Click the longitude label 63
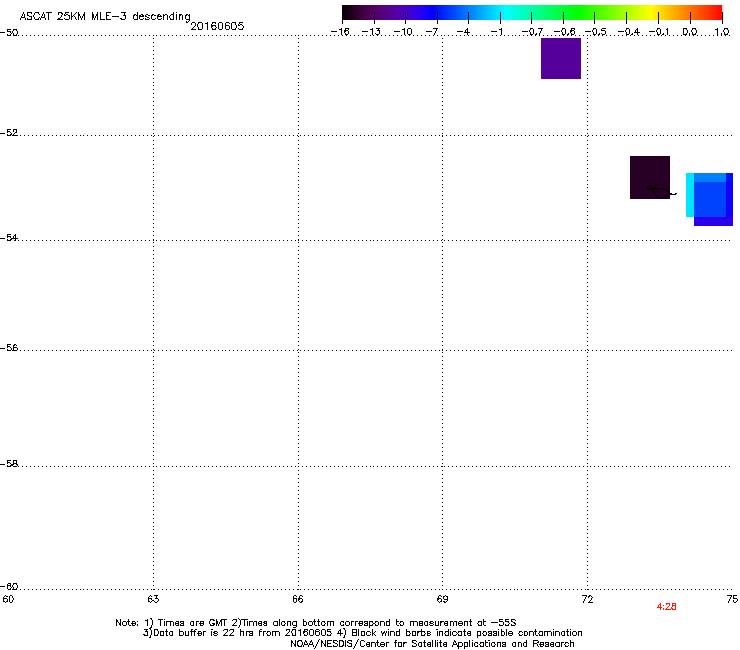 point(153,599)
